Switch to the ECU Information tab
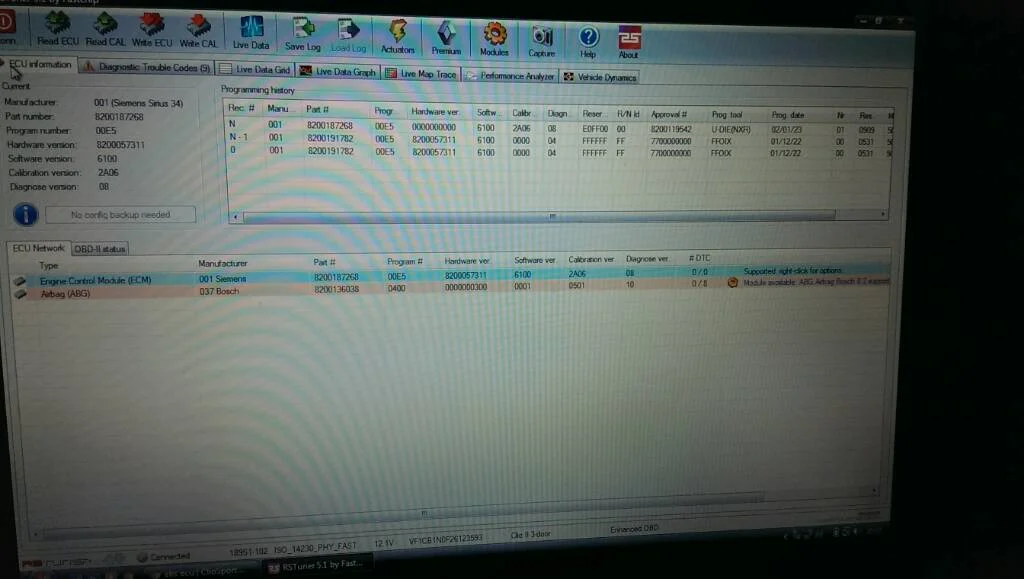 click(39, 65)
